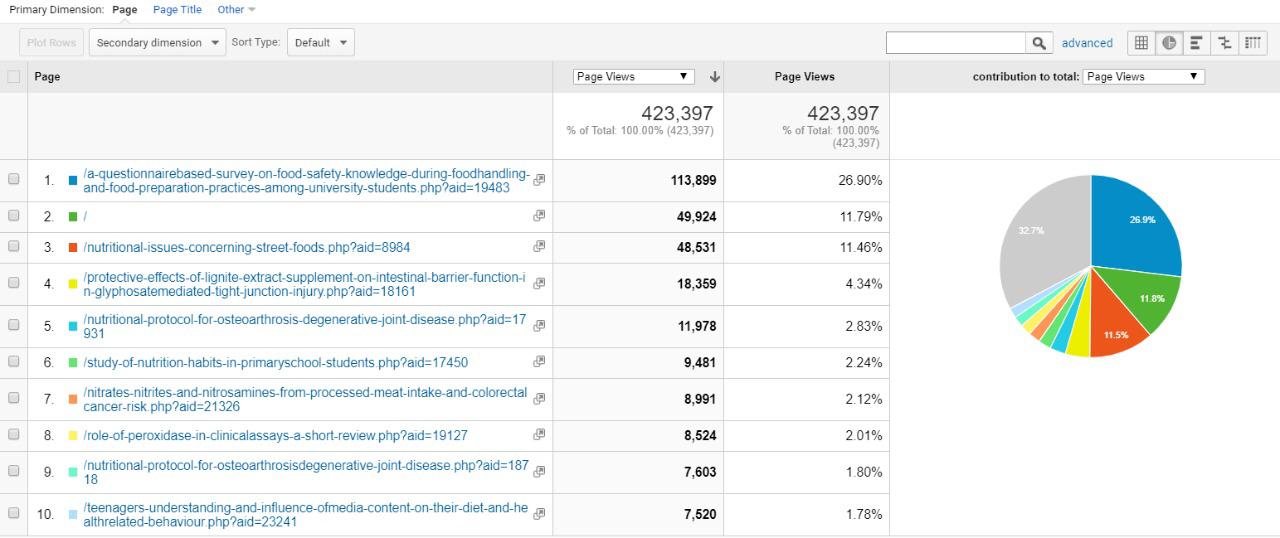The height and width of the screenshot is (538, 1280).
Task: Click the descending sort arrow on Page Views
Action: pyautogui.click(x=715, y=77)
